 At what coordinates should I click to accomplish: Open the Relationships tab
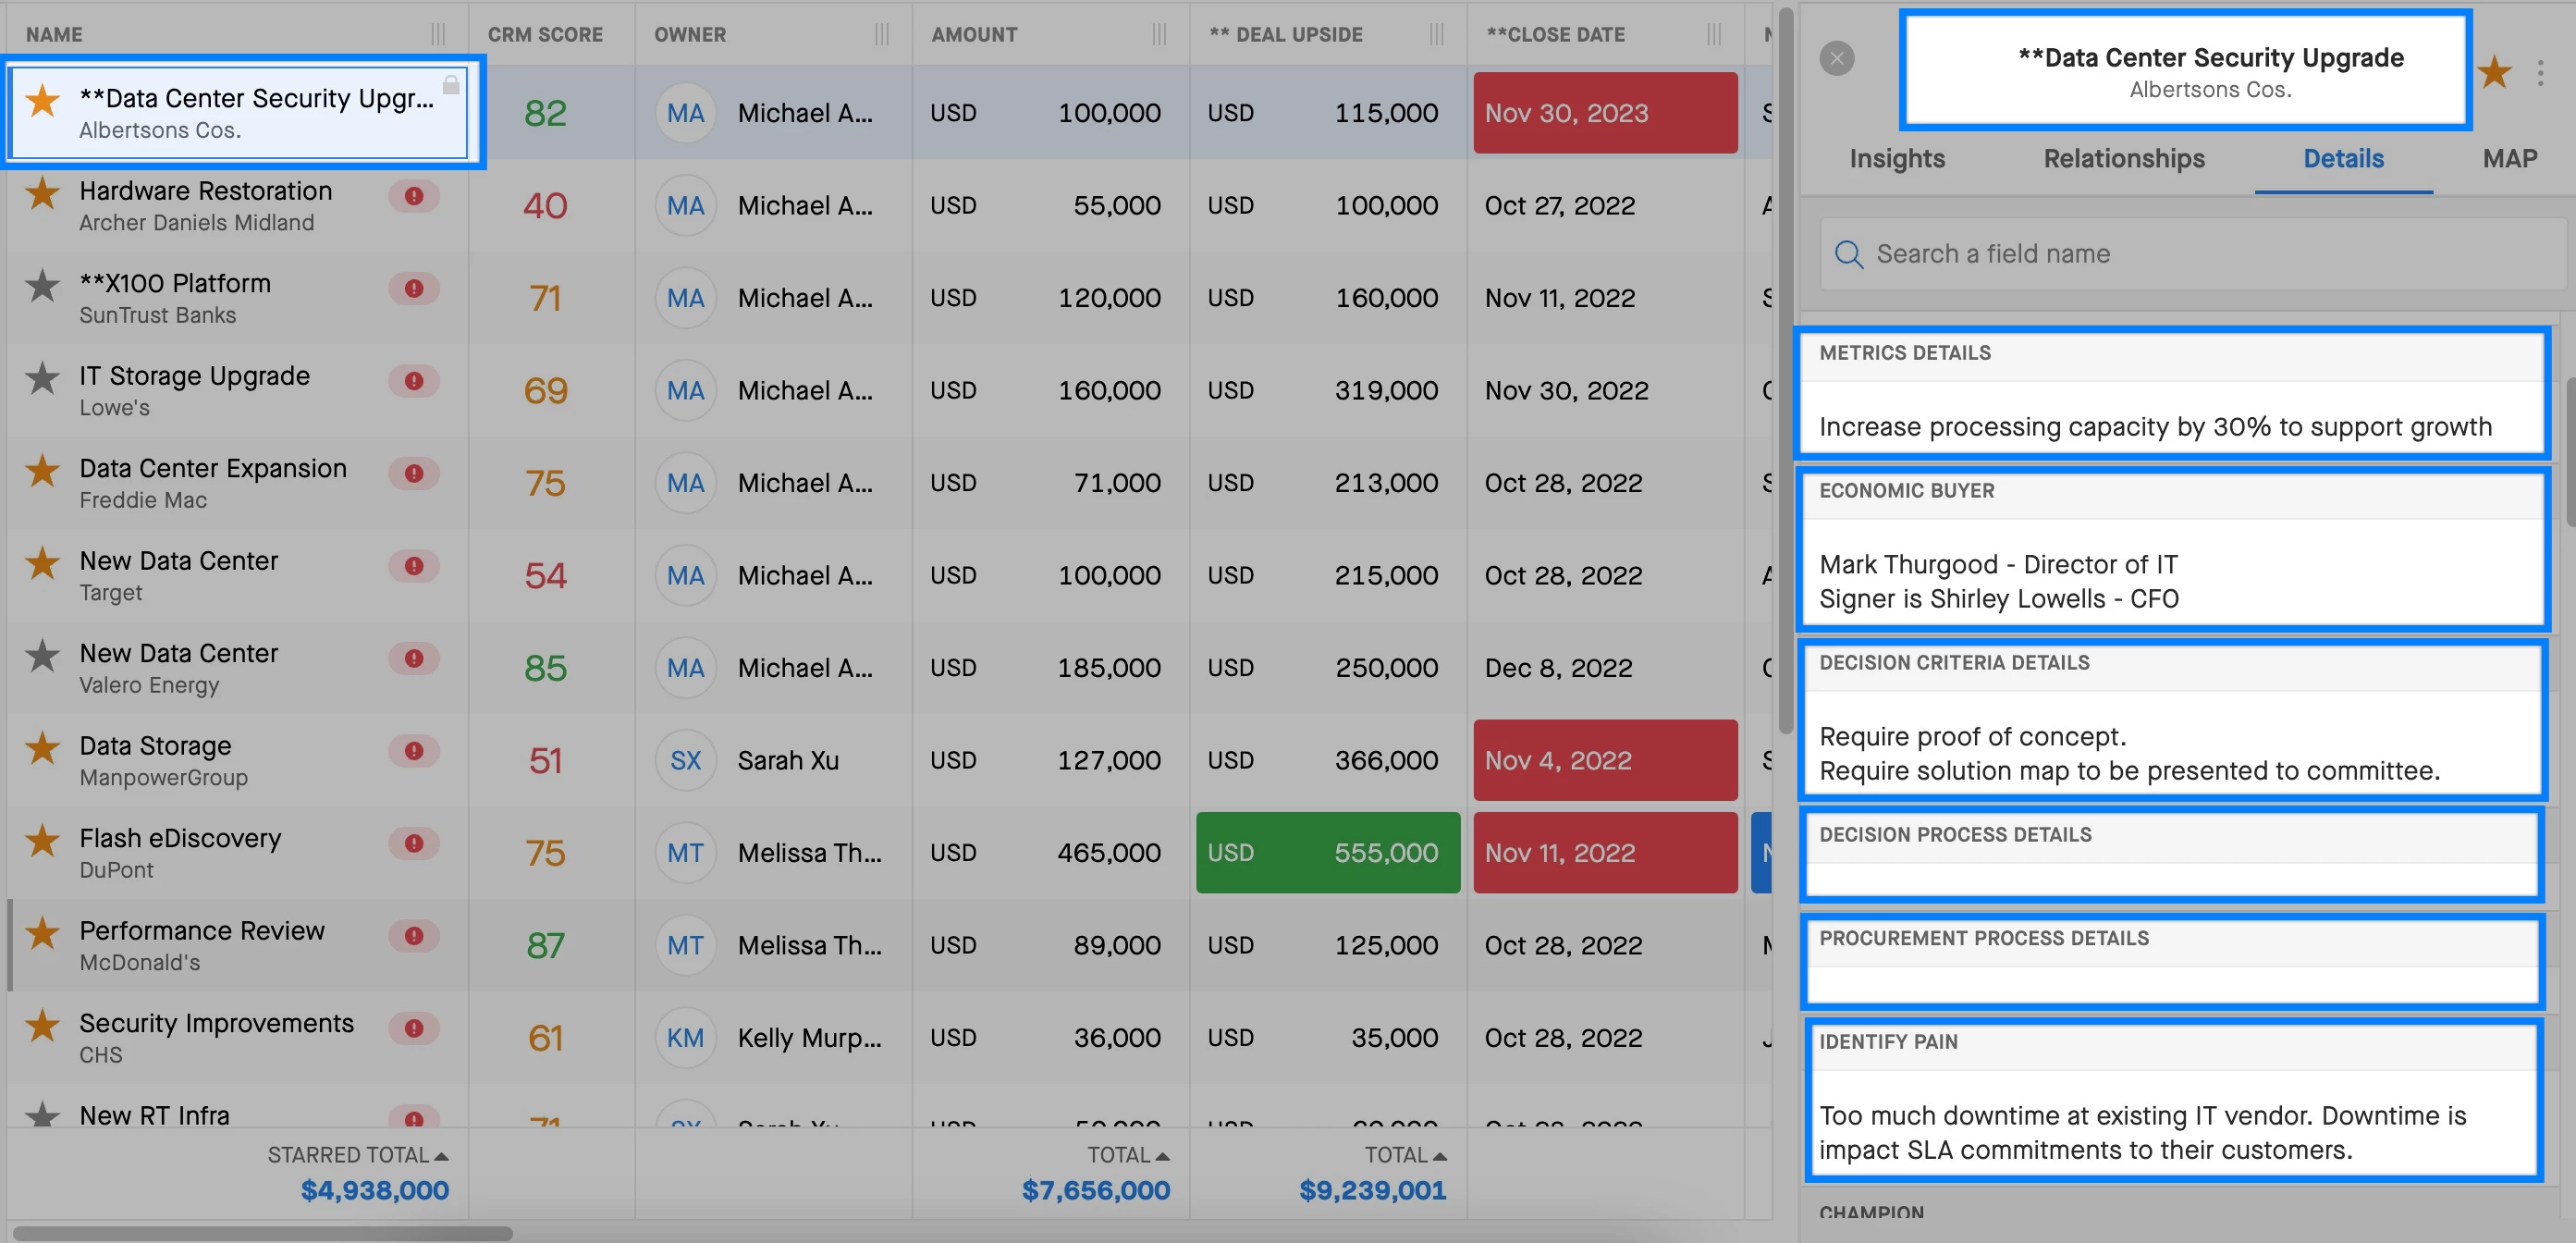click(x=2123, y=159)
